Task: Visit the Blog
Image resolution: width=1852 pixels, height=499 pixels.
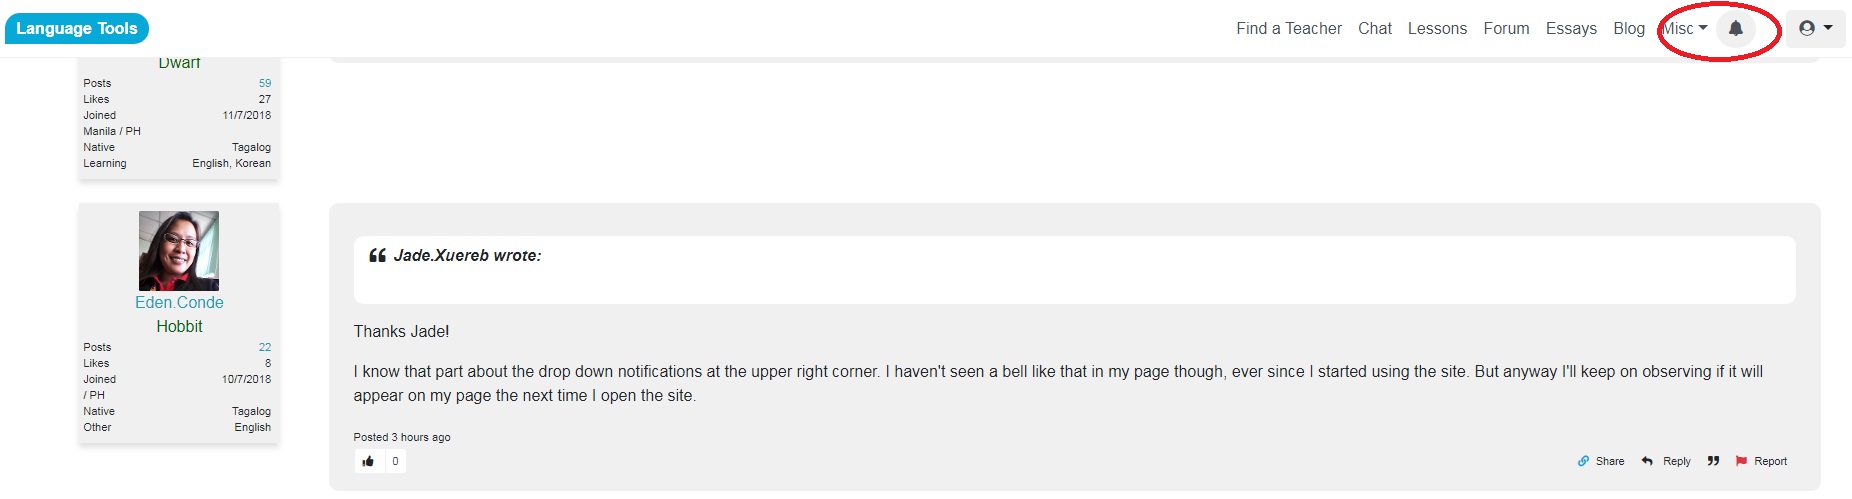Action: pos(1628,29)
